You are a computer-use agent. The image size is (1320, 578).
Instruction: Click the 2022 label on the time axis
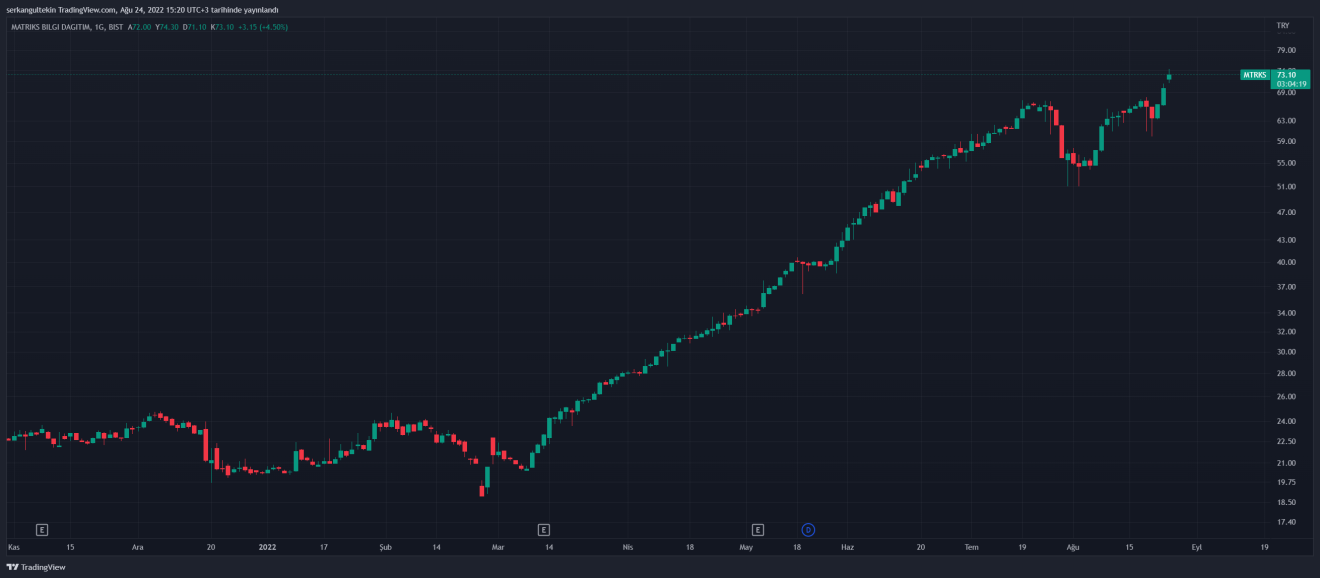click(267, 547)
